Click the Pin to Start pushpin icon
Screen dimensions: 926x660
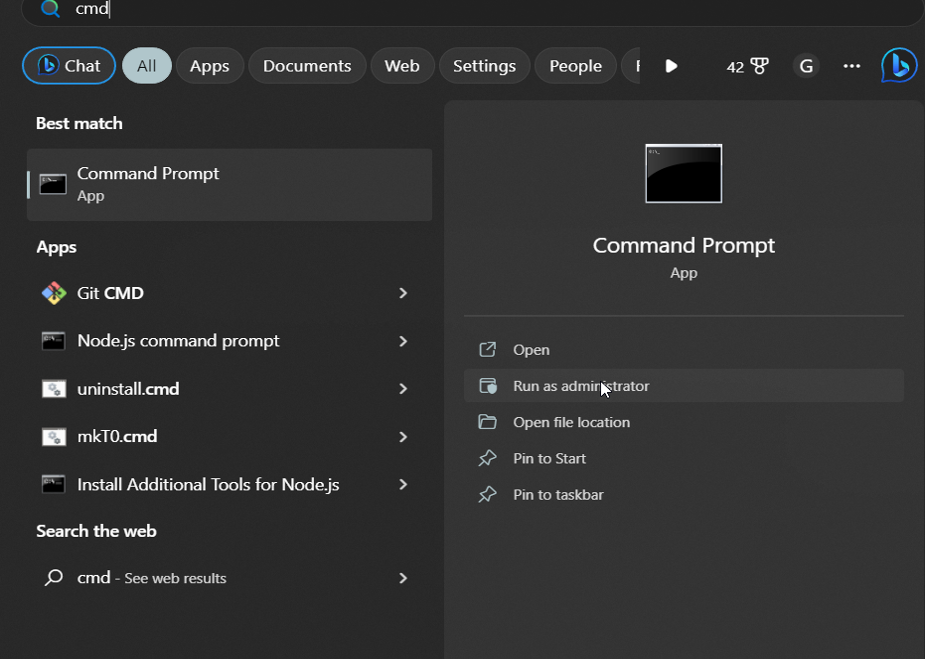pyautogui.click(x=487, y=458)
